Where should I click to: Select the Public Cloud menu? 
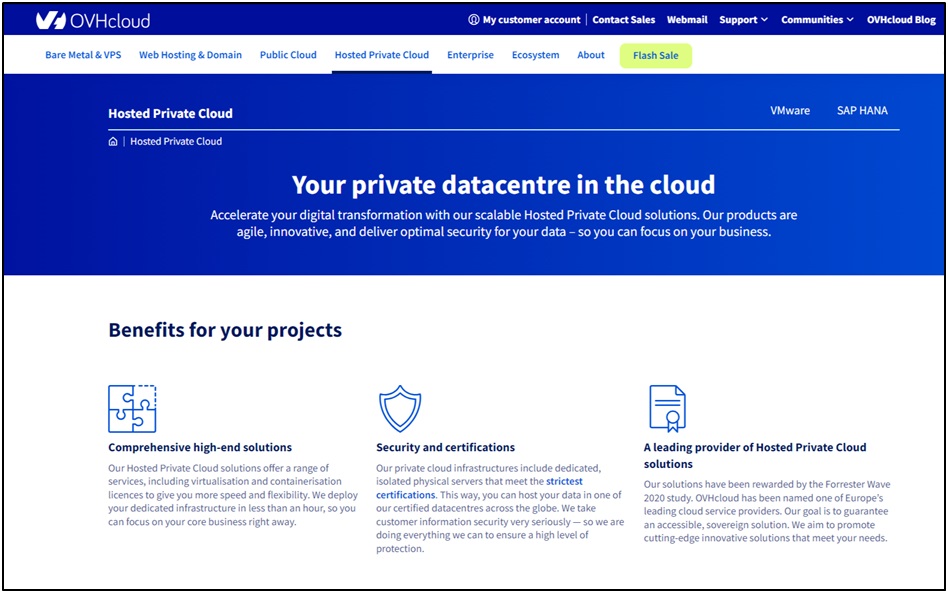point(288,55)
